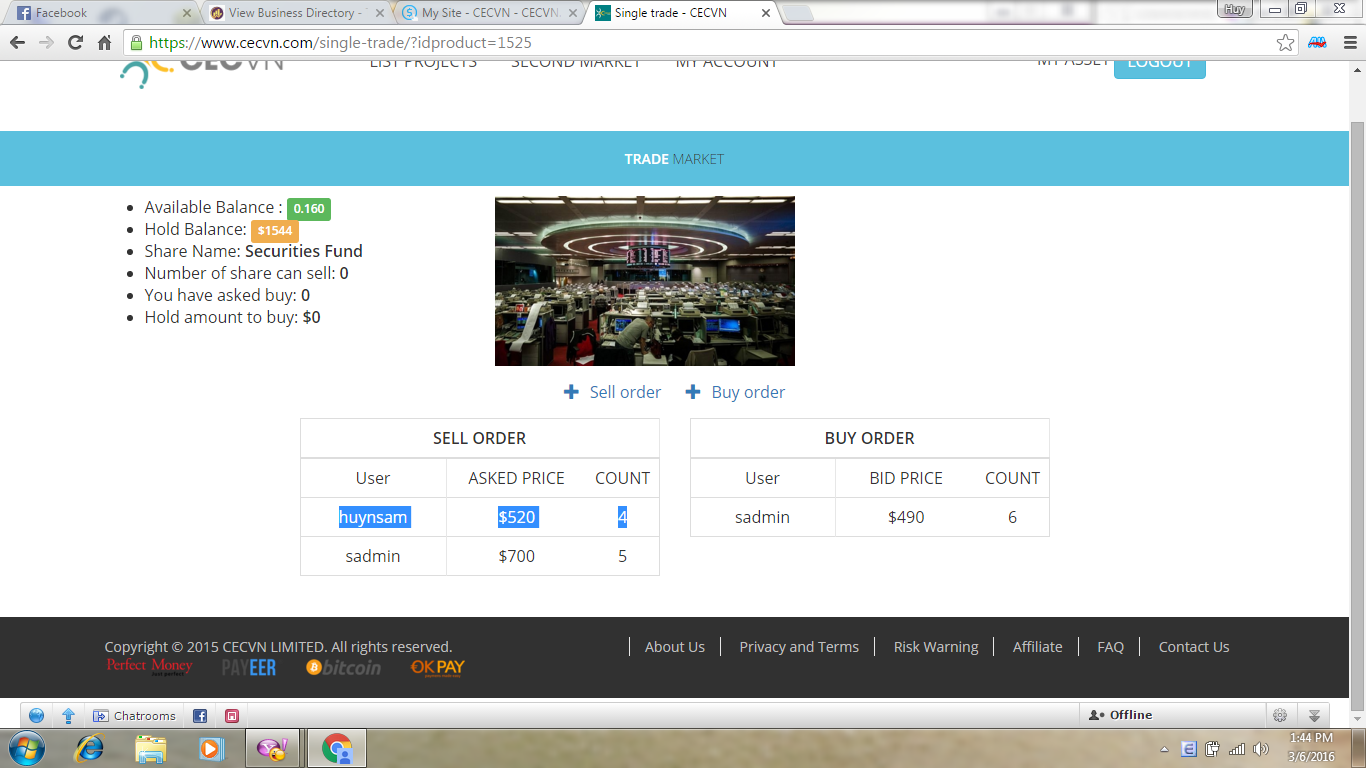Open the Payeer payment logo
1366x768 pixels.
[249, 667]
